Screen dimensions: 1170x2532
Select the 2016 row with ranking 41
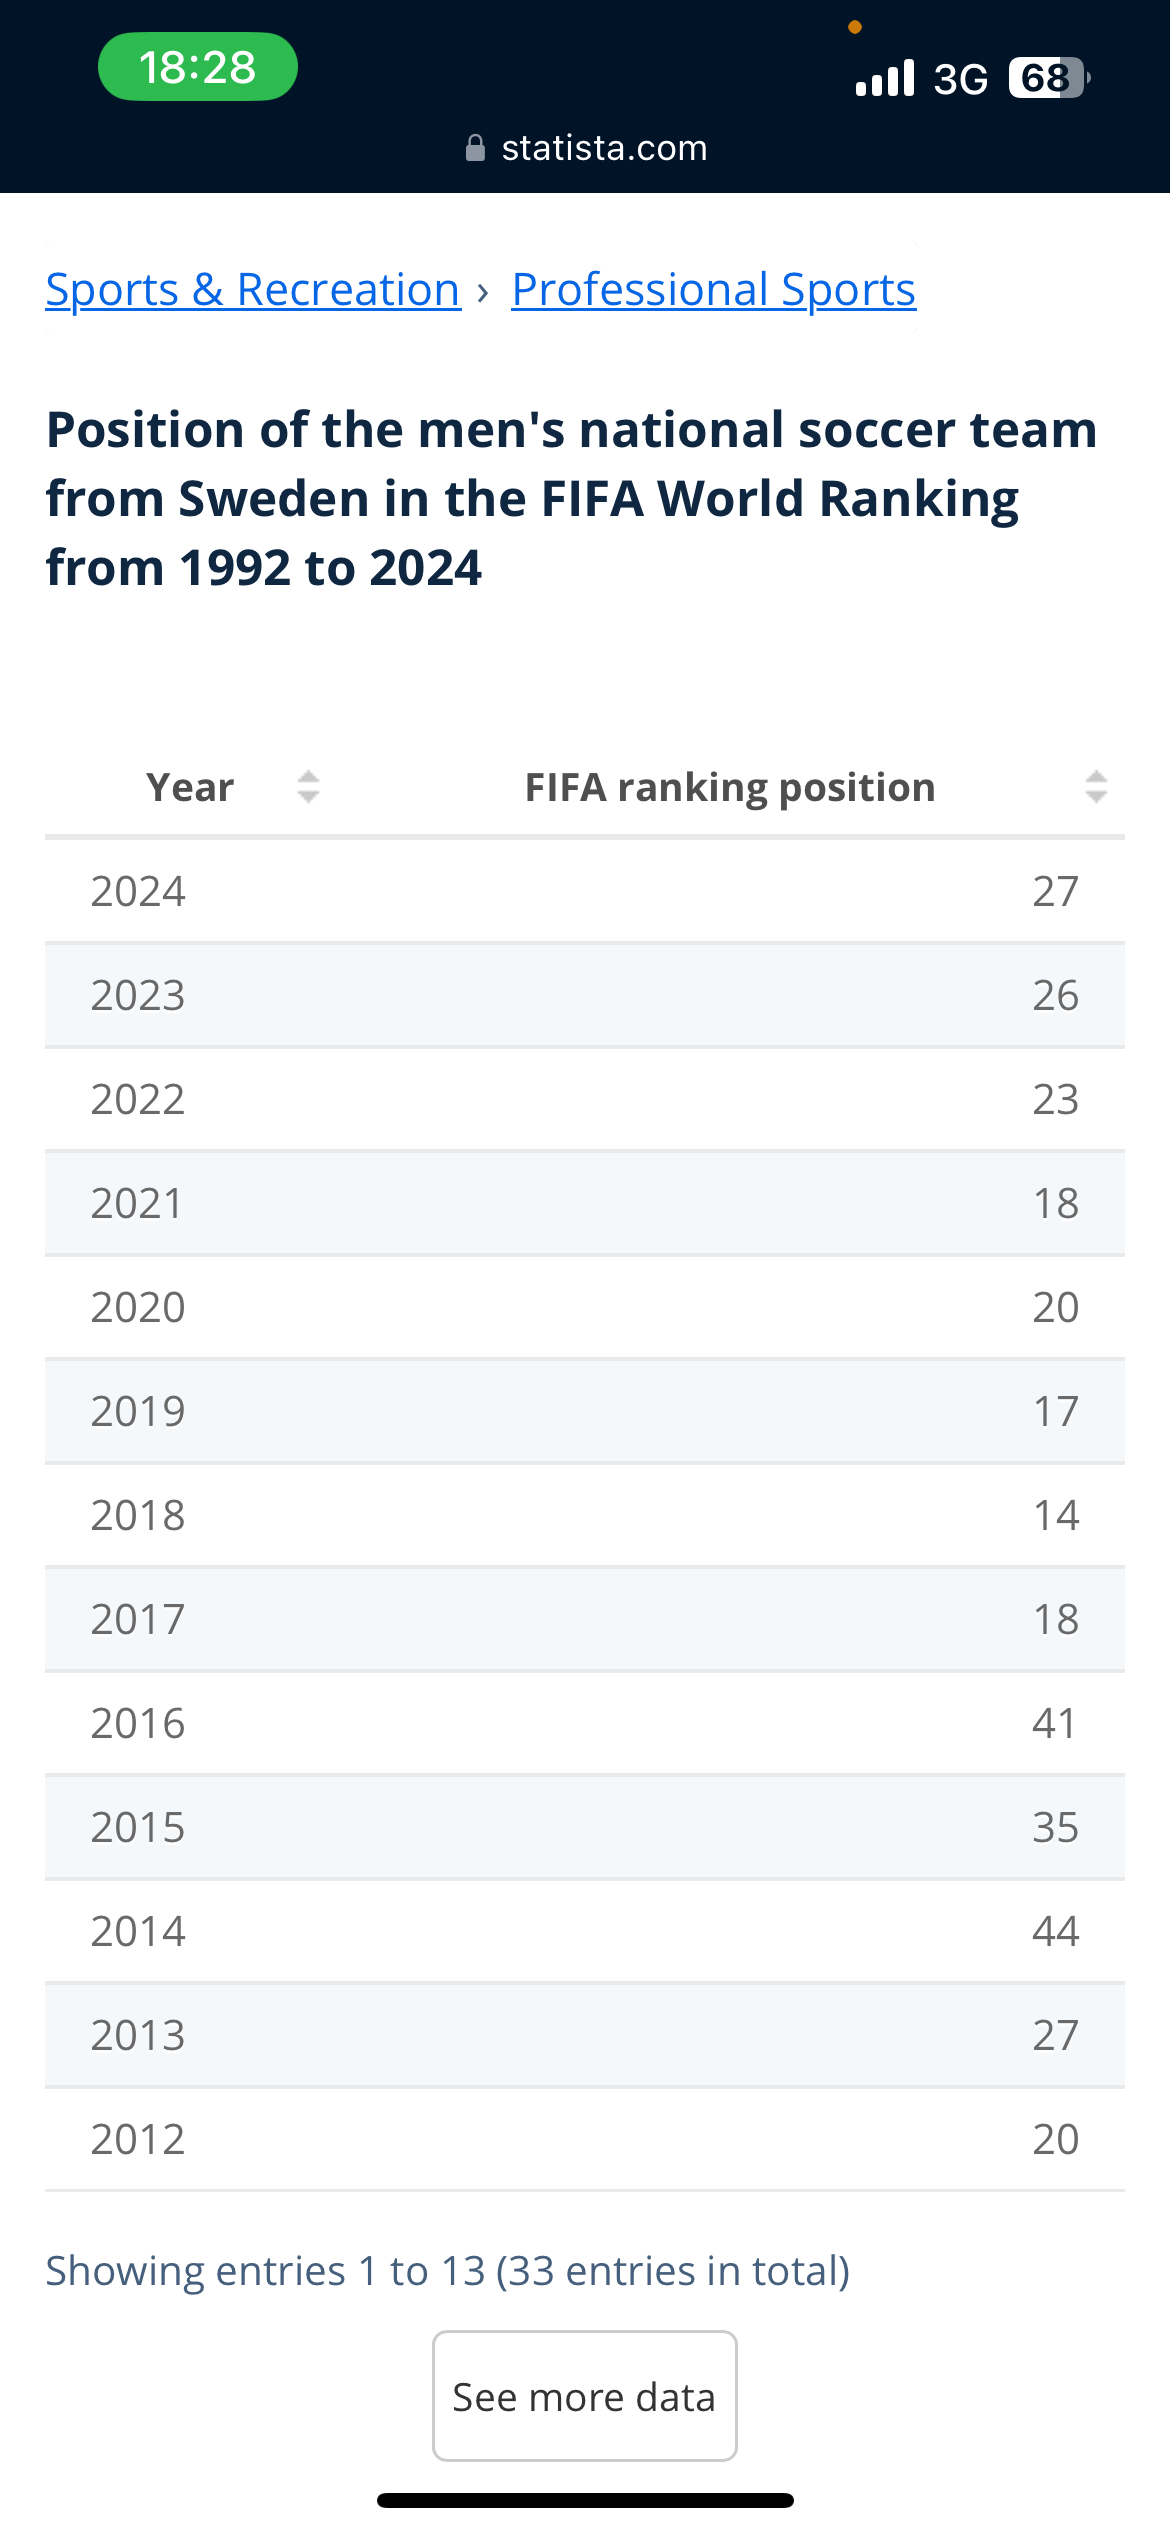point(585,1723)
